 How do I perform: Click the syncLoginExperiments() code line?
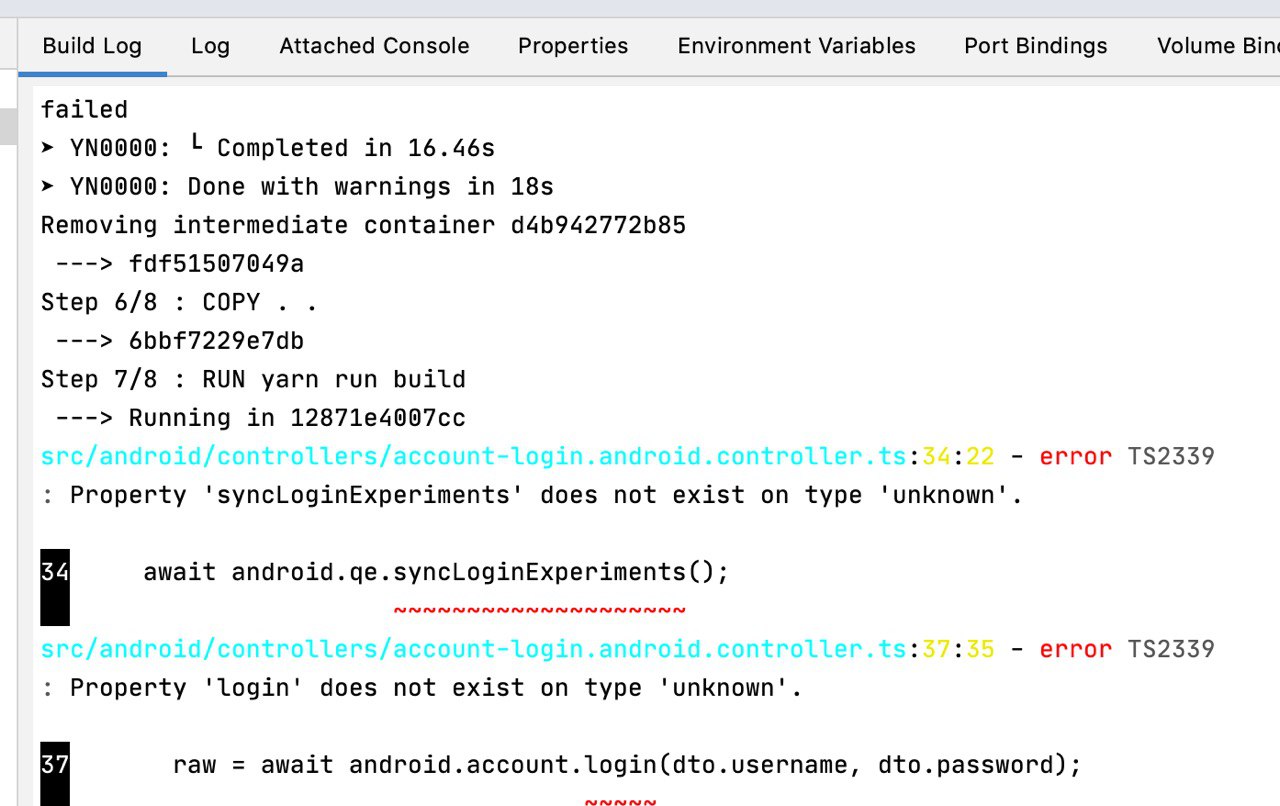pos(436,572)
